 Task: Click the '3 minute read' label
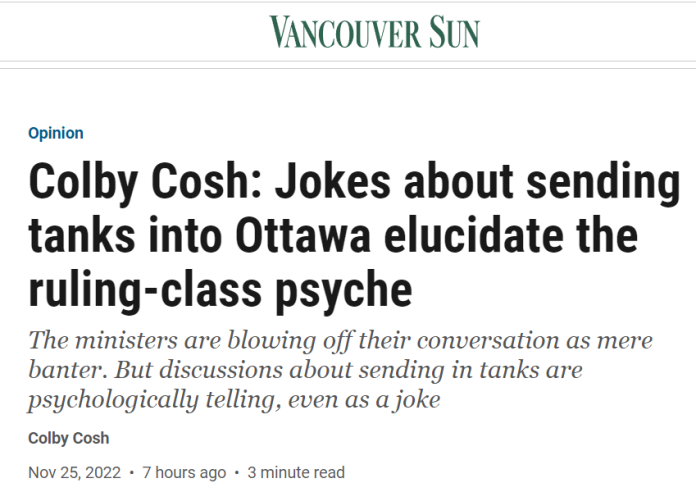[x=296, y=472]
